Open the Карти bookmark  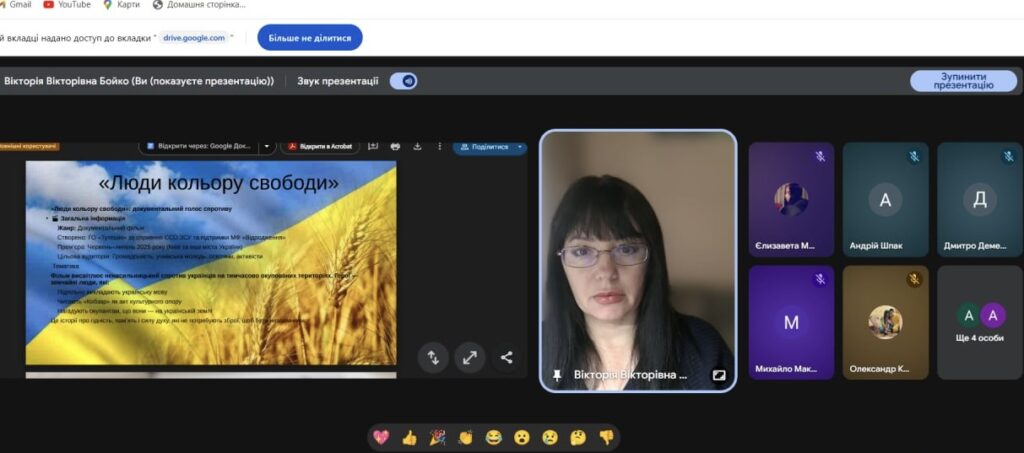123,5
